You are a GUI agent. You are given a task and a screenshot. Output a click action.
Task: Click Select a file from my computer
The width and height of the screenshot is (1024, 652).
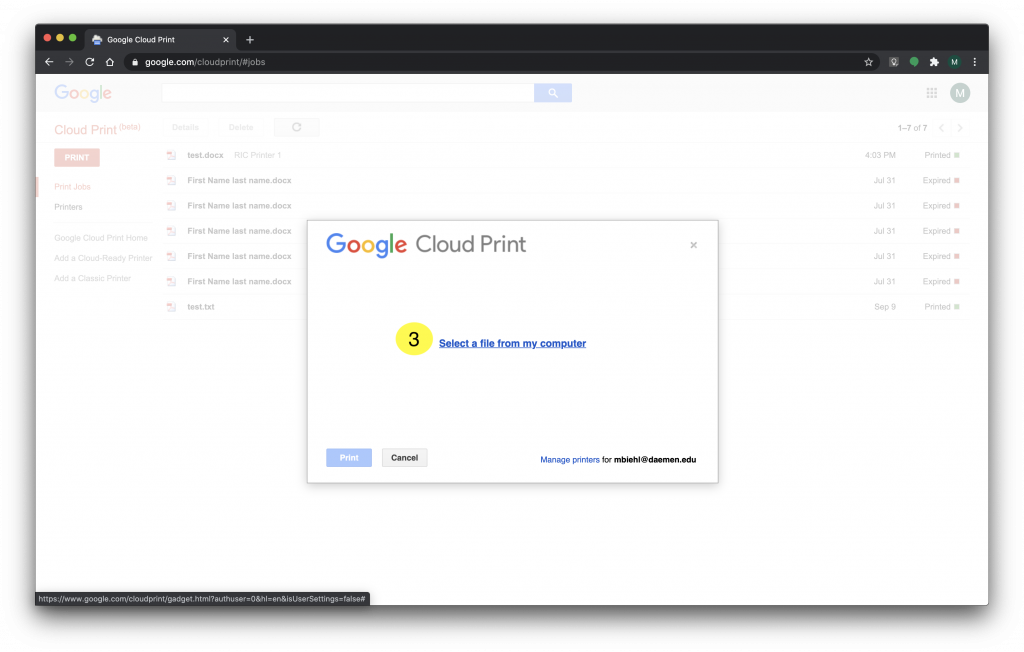pyautogui.click(x=513, y=344)
